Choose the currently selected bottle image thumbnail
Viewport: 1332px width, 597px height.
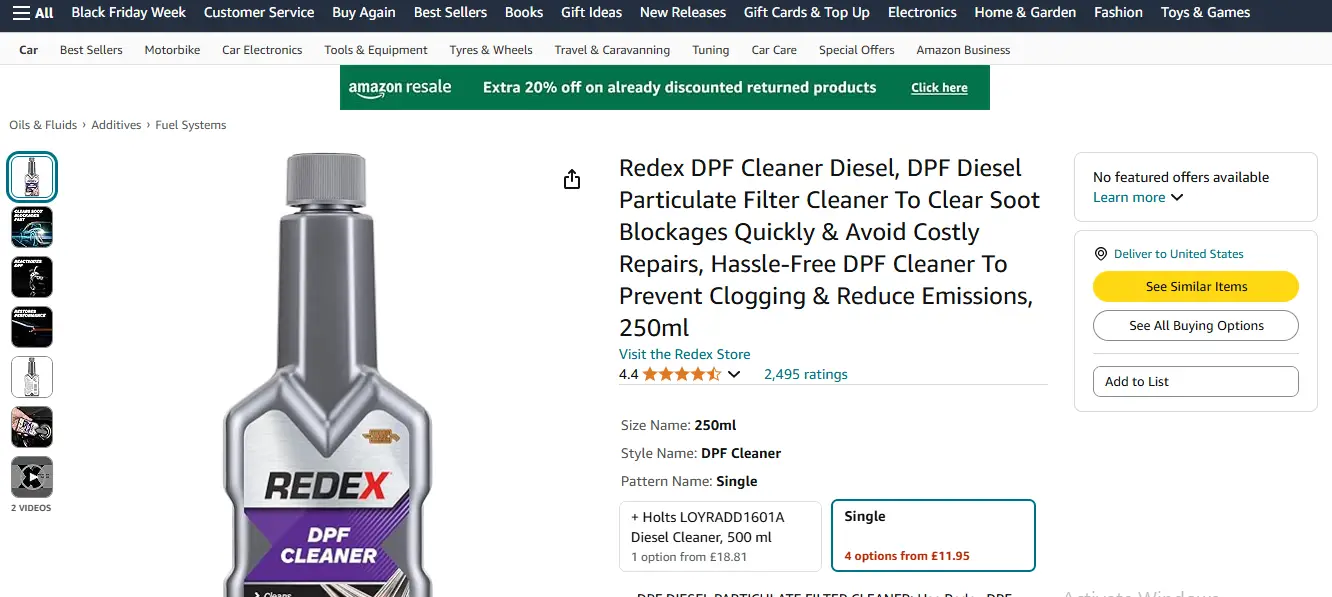(32, 176)
